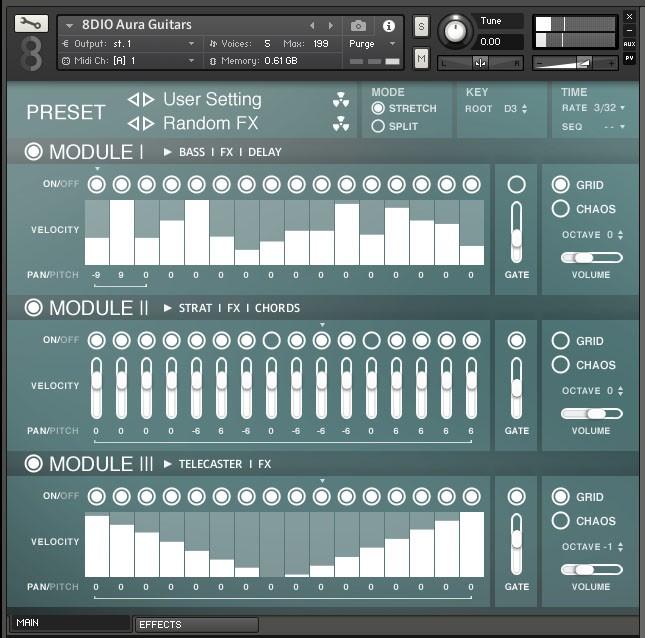This screenshot has width=645, height=638.
Task: Open the instrument info icon
Action: [x=389, y=25]
